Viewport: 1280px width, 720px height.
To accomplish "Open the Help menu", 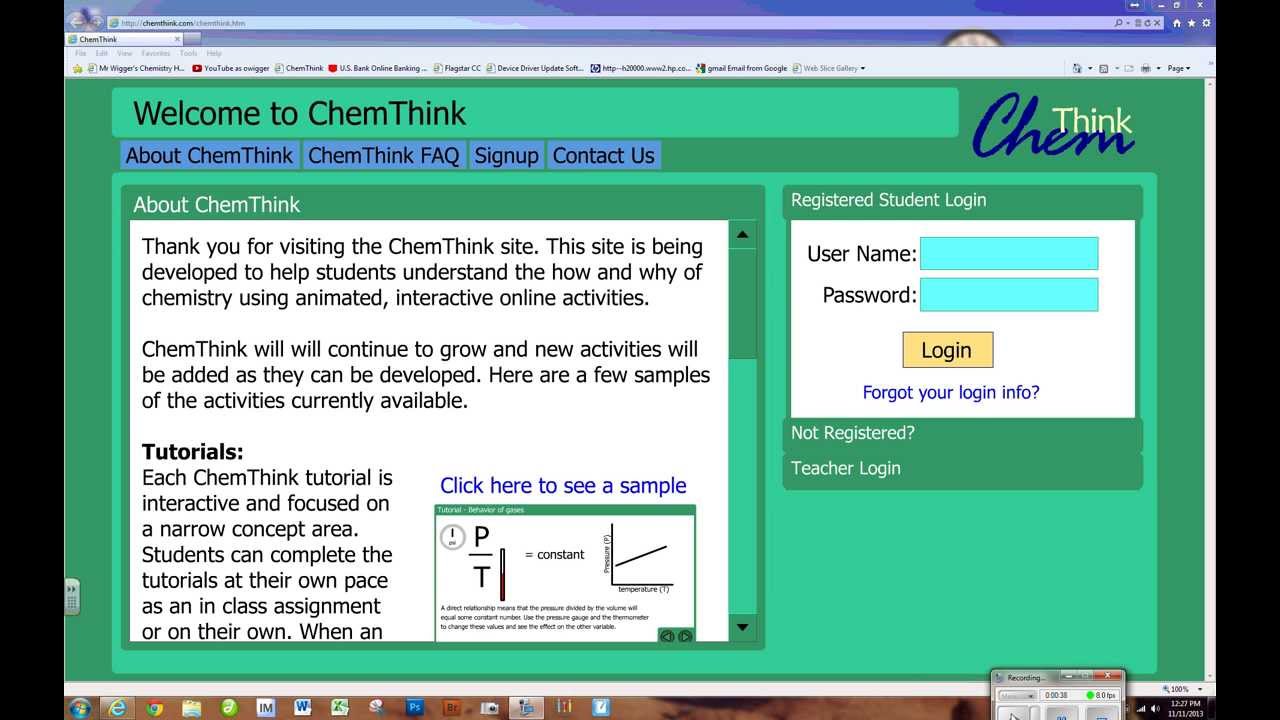I will (x=213, y=53).
